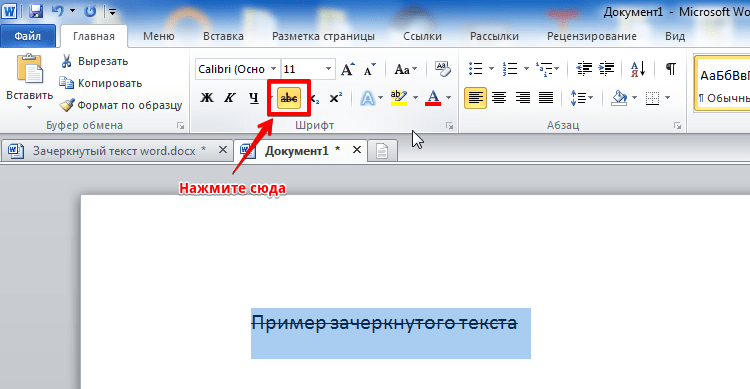Apply text effects with the glowing A icon

click(367, 98)
